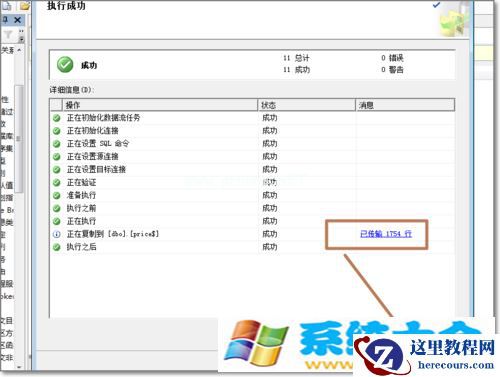The image size is (500, 377).
Task: Select the row 准备执行
Action: (252, 195)
